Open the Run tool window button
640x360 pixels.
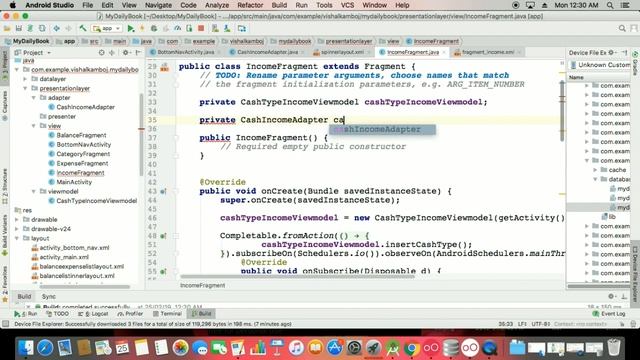[26, 313]
